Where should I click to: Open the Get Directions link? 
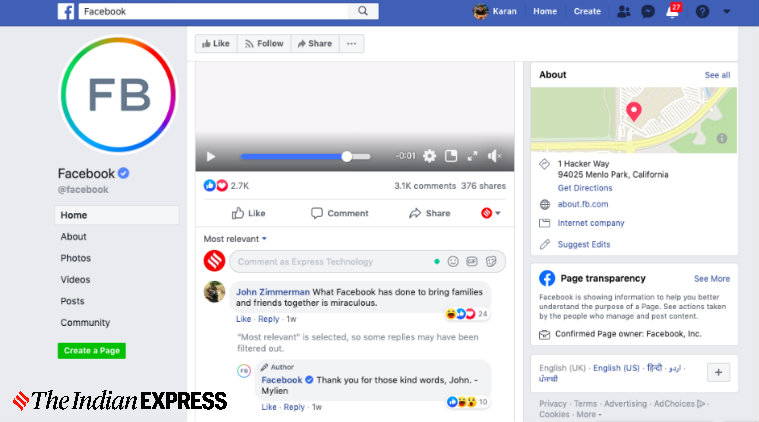(585, 188)
